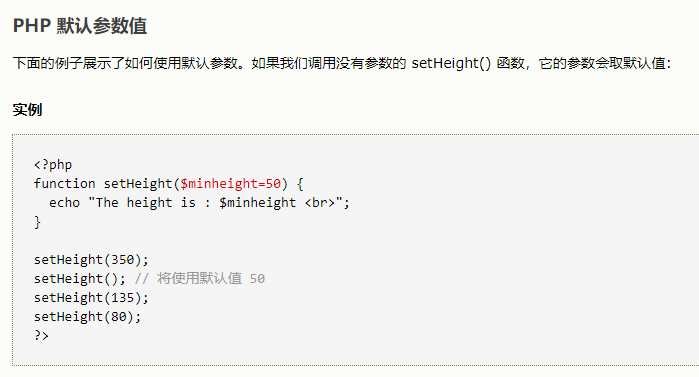The image size is (699, 377).
Task: Click the <?php opening tag line
Action: click(53, 165)
